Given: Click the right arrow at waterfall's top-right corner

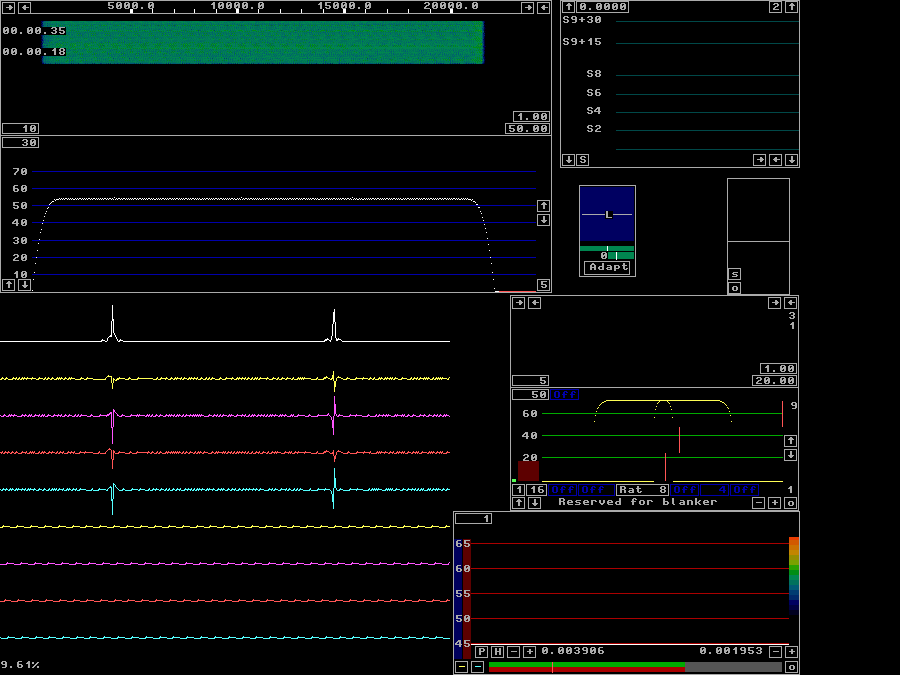Looking at the screenshot, I should tap(527, 7).
